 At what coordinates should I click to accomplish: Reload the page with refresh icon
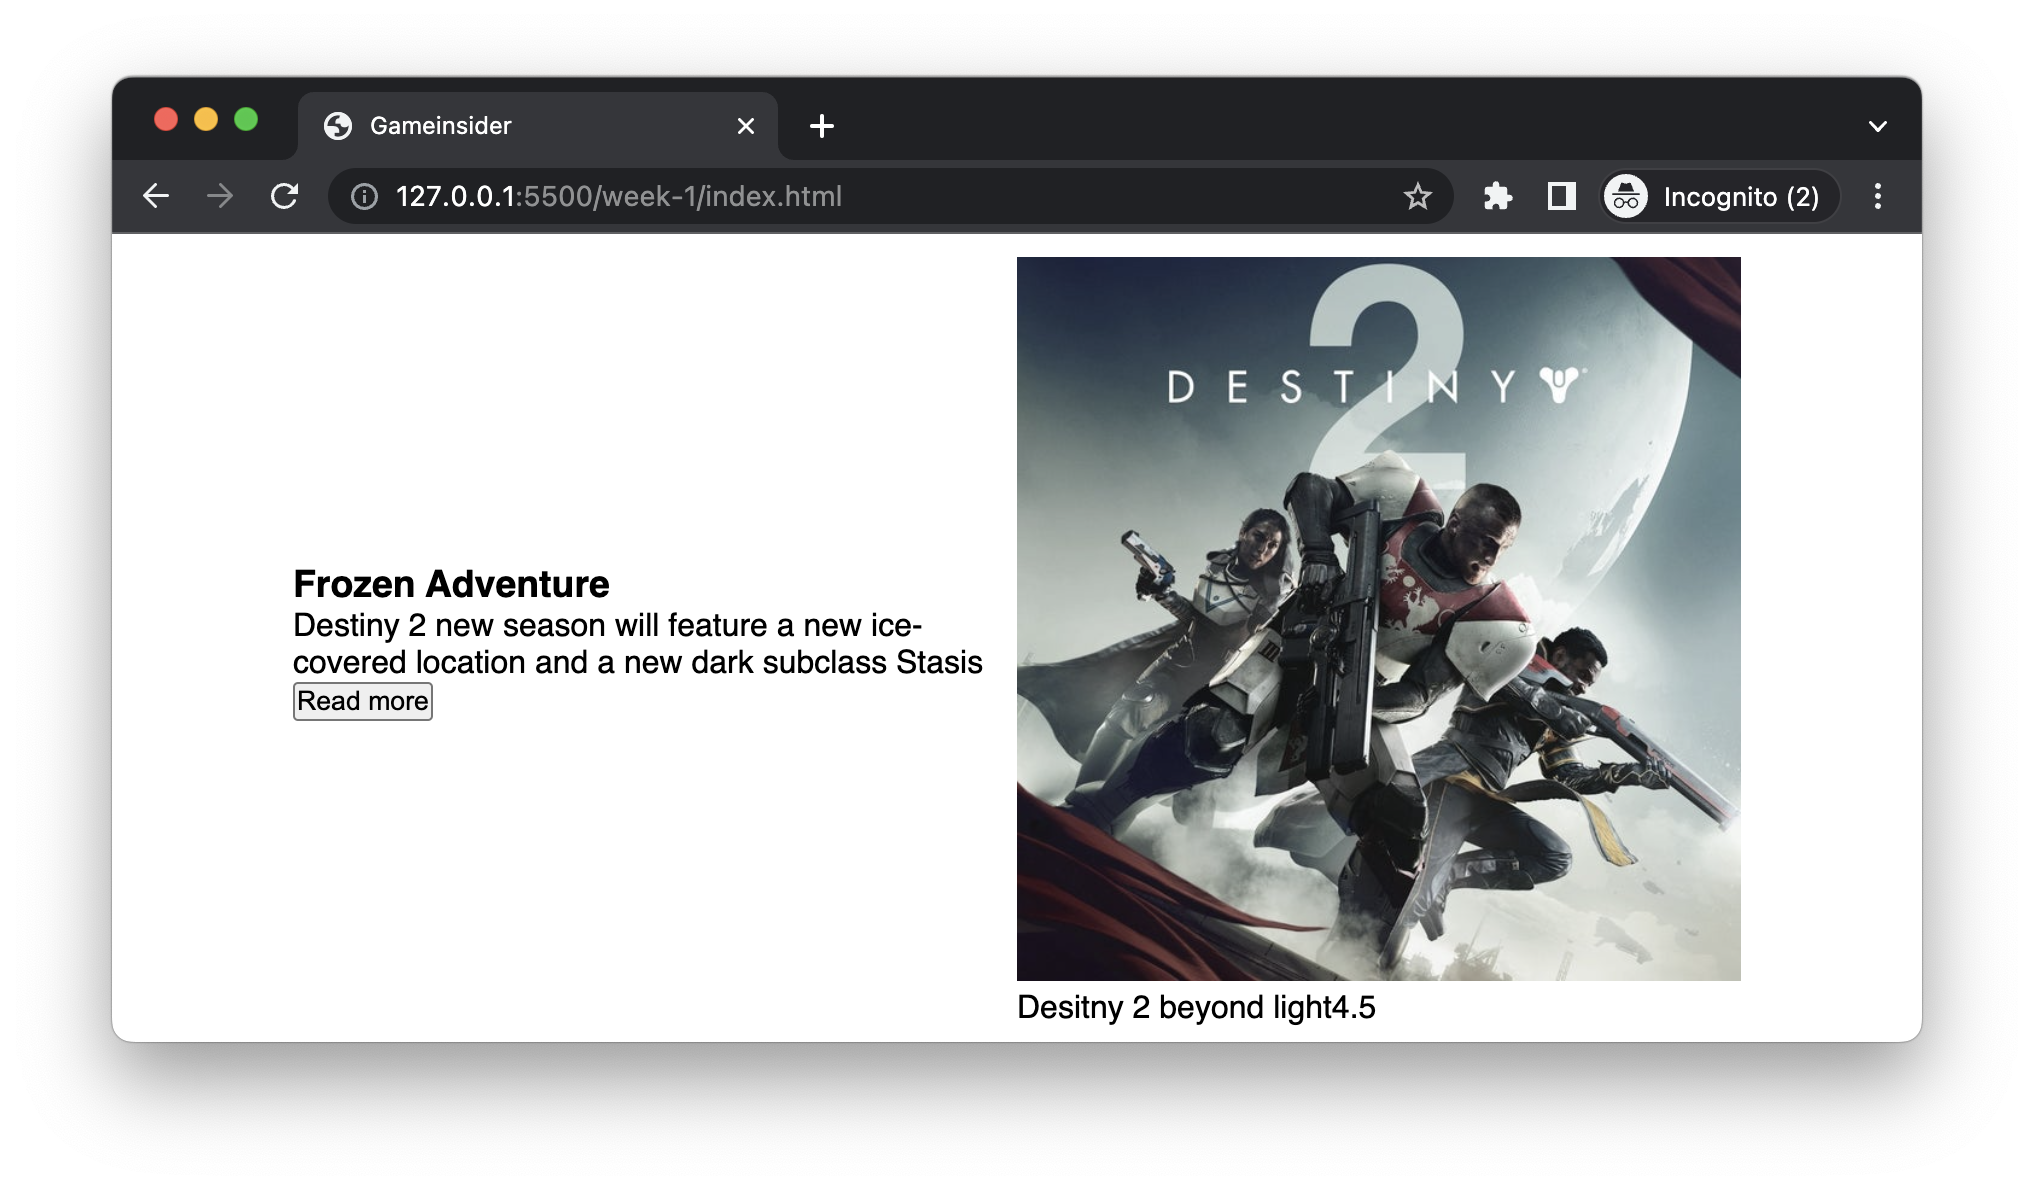[x=285, y=196]
